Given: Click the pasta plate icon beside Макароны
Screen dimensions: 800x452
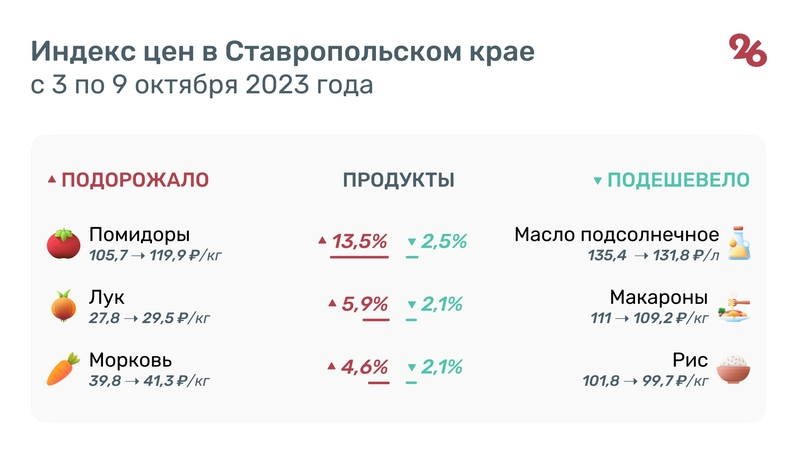Looking at the screenshot, I should coord(738,306).
